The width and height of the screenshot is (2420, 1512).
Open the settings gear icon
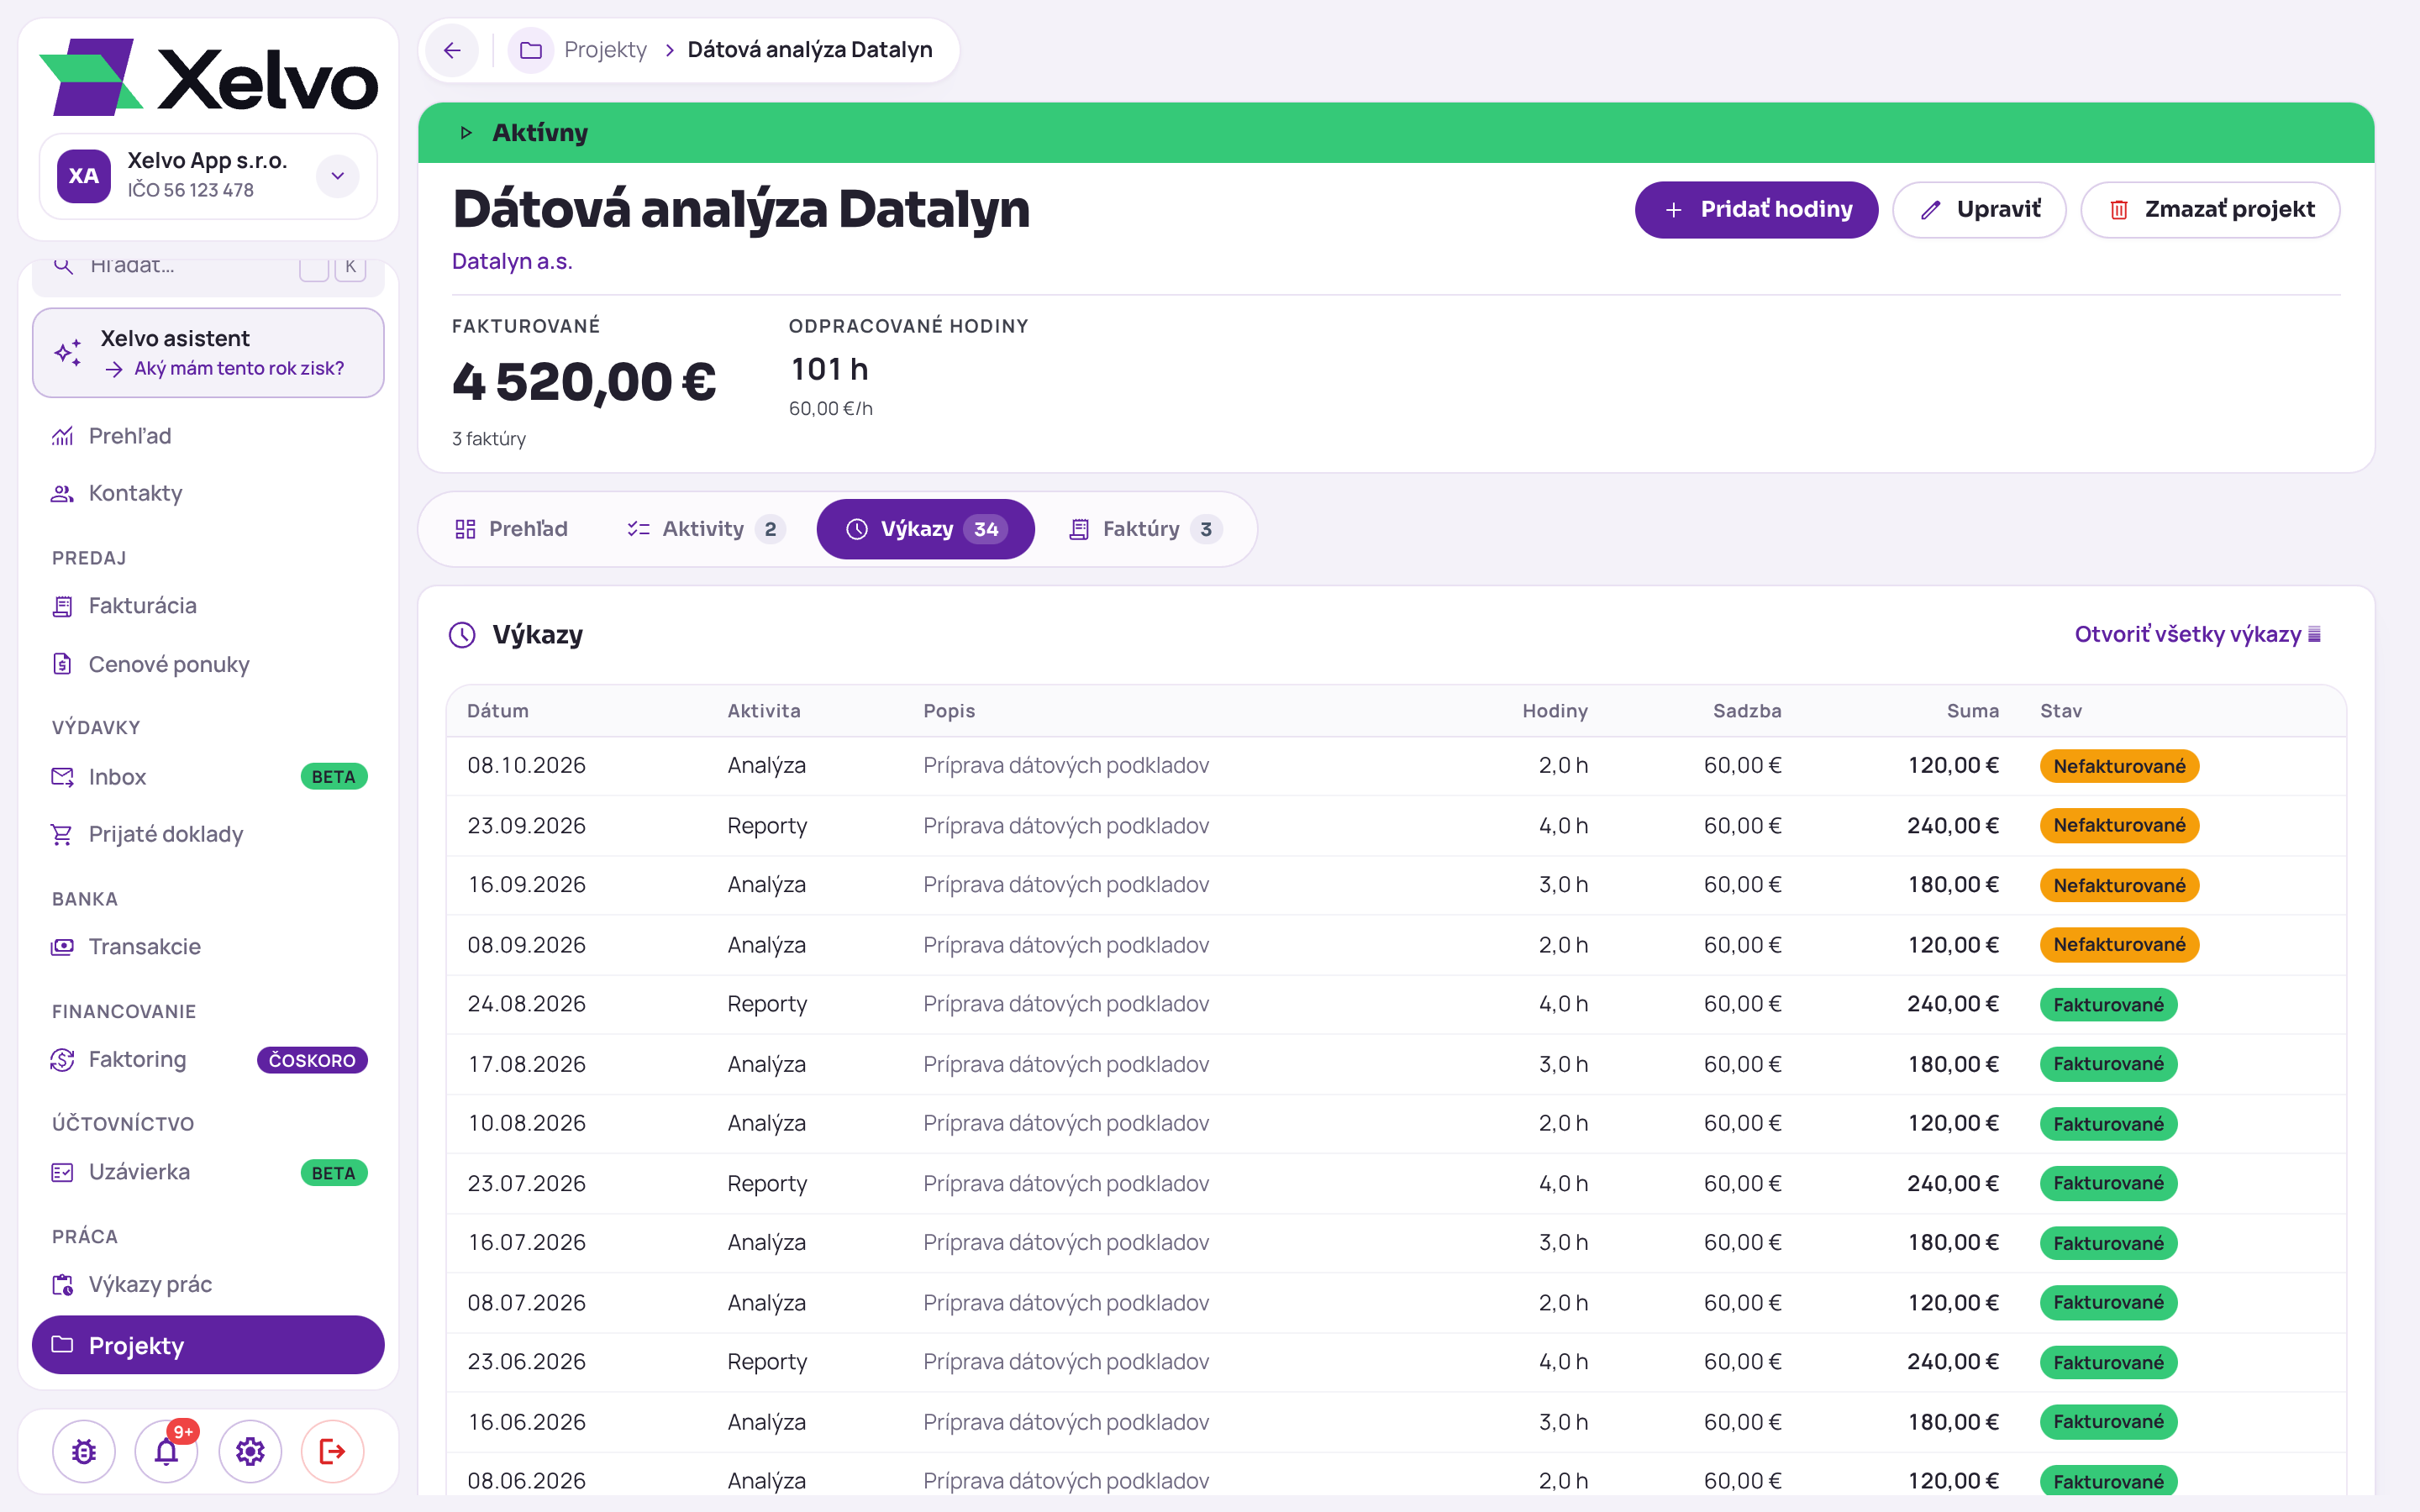click(250, 1451)
